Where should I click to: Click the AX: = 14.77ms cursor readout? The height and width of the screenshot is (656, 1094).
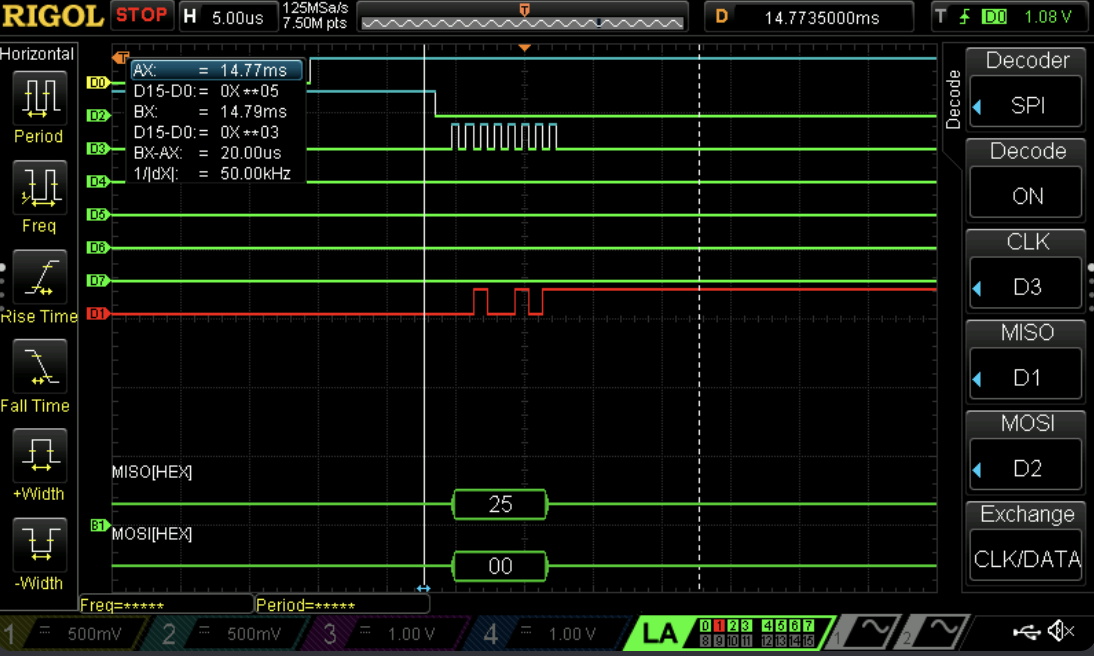pyautogui.click(x=217, y=70)
